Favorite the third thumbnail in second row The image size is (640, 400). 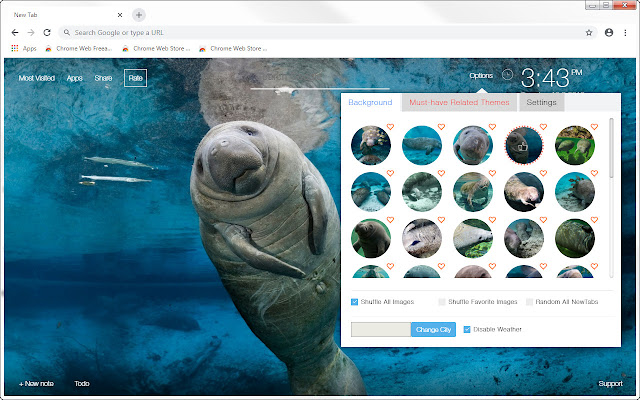point(492,173)
